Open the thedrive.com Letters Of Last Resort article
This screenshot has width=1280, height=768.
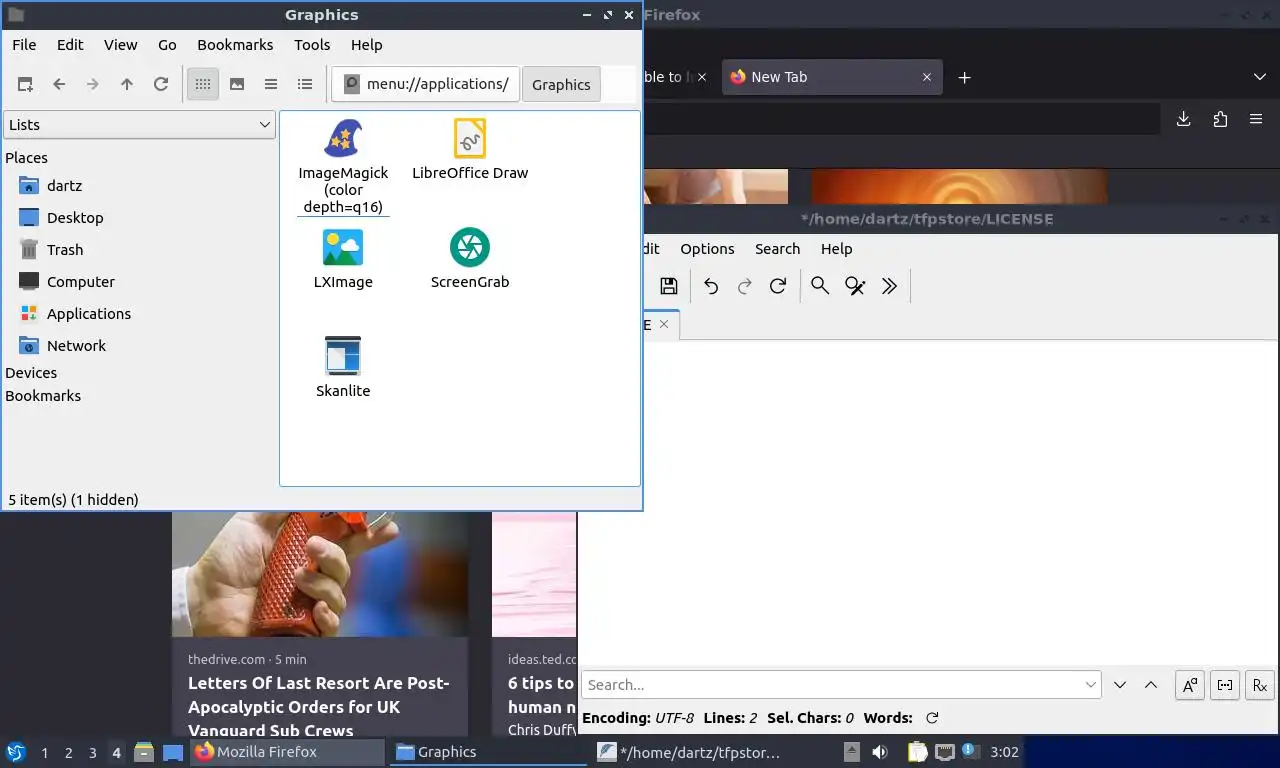[x=319, y=707]
